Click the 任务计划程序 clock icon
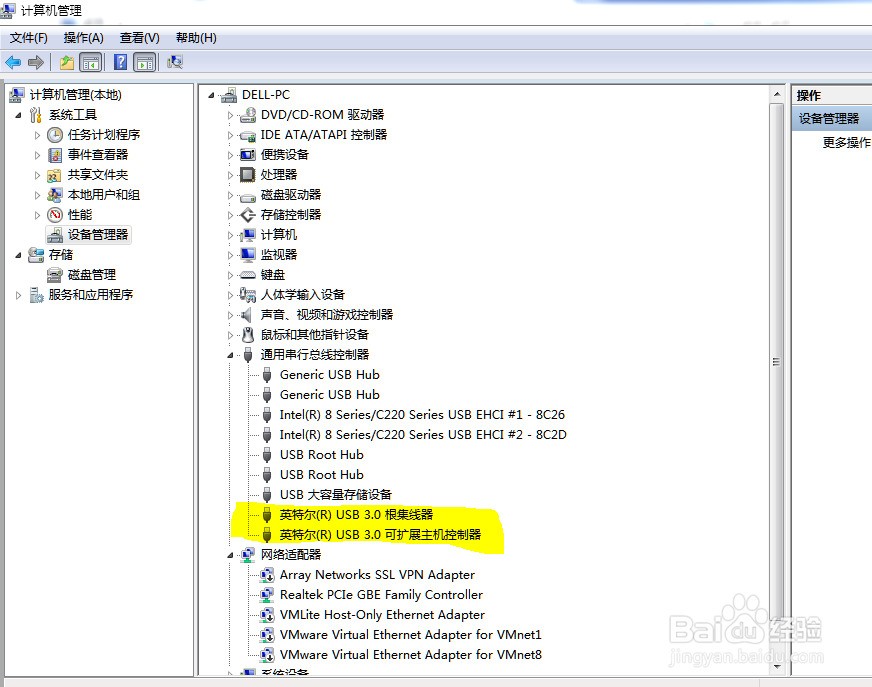 point(55,135)
